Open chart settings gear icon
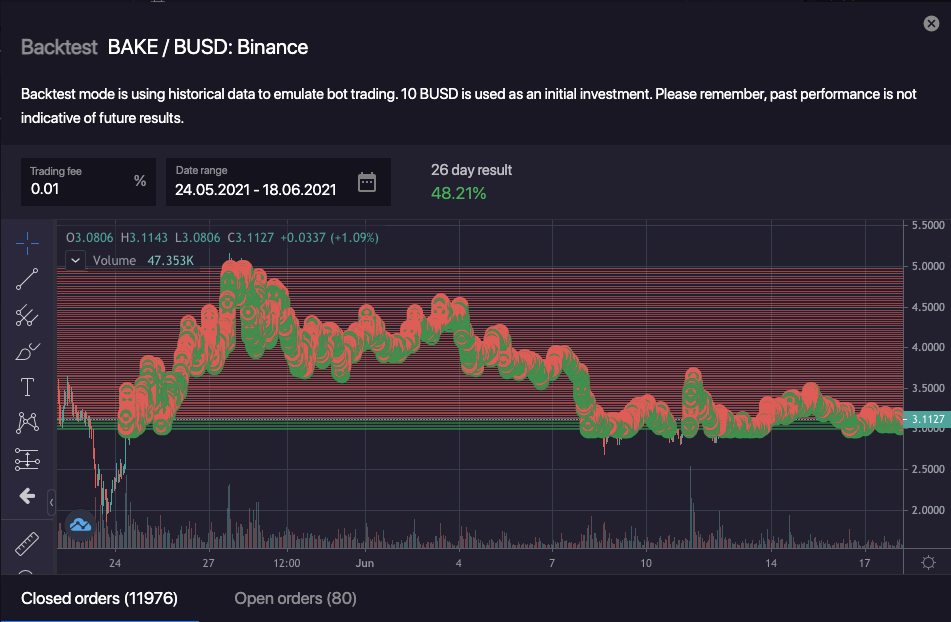The height and width of the screenshot is (622, 951). (928, 562)
